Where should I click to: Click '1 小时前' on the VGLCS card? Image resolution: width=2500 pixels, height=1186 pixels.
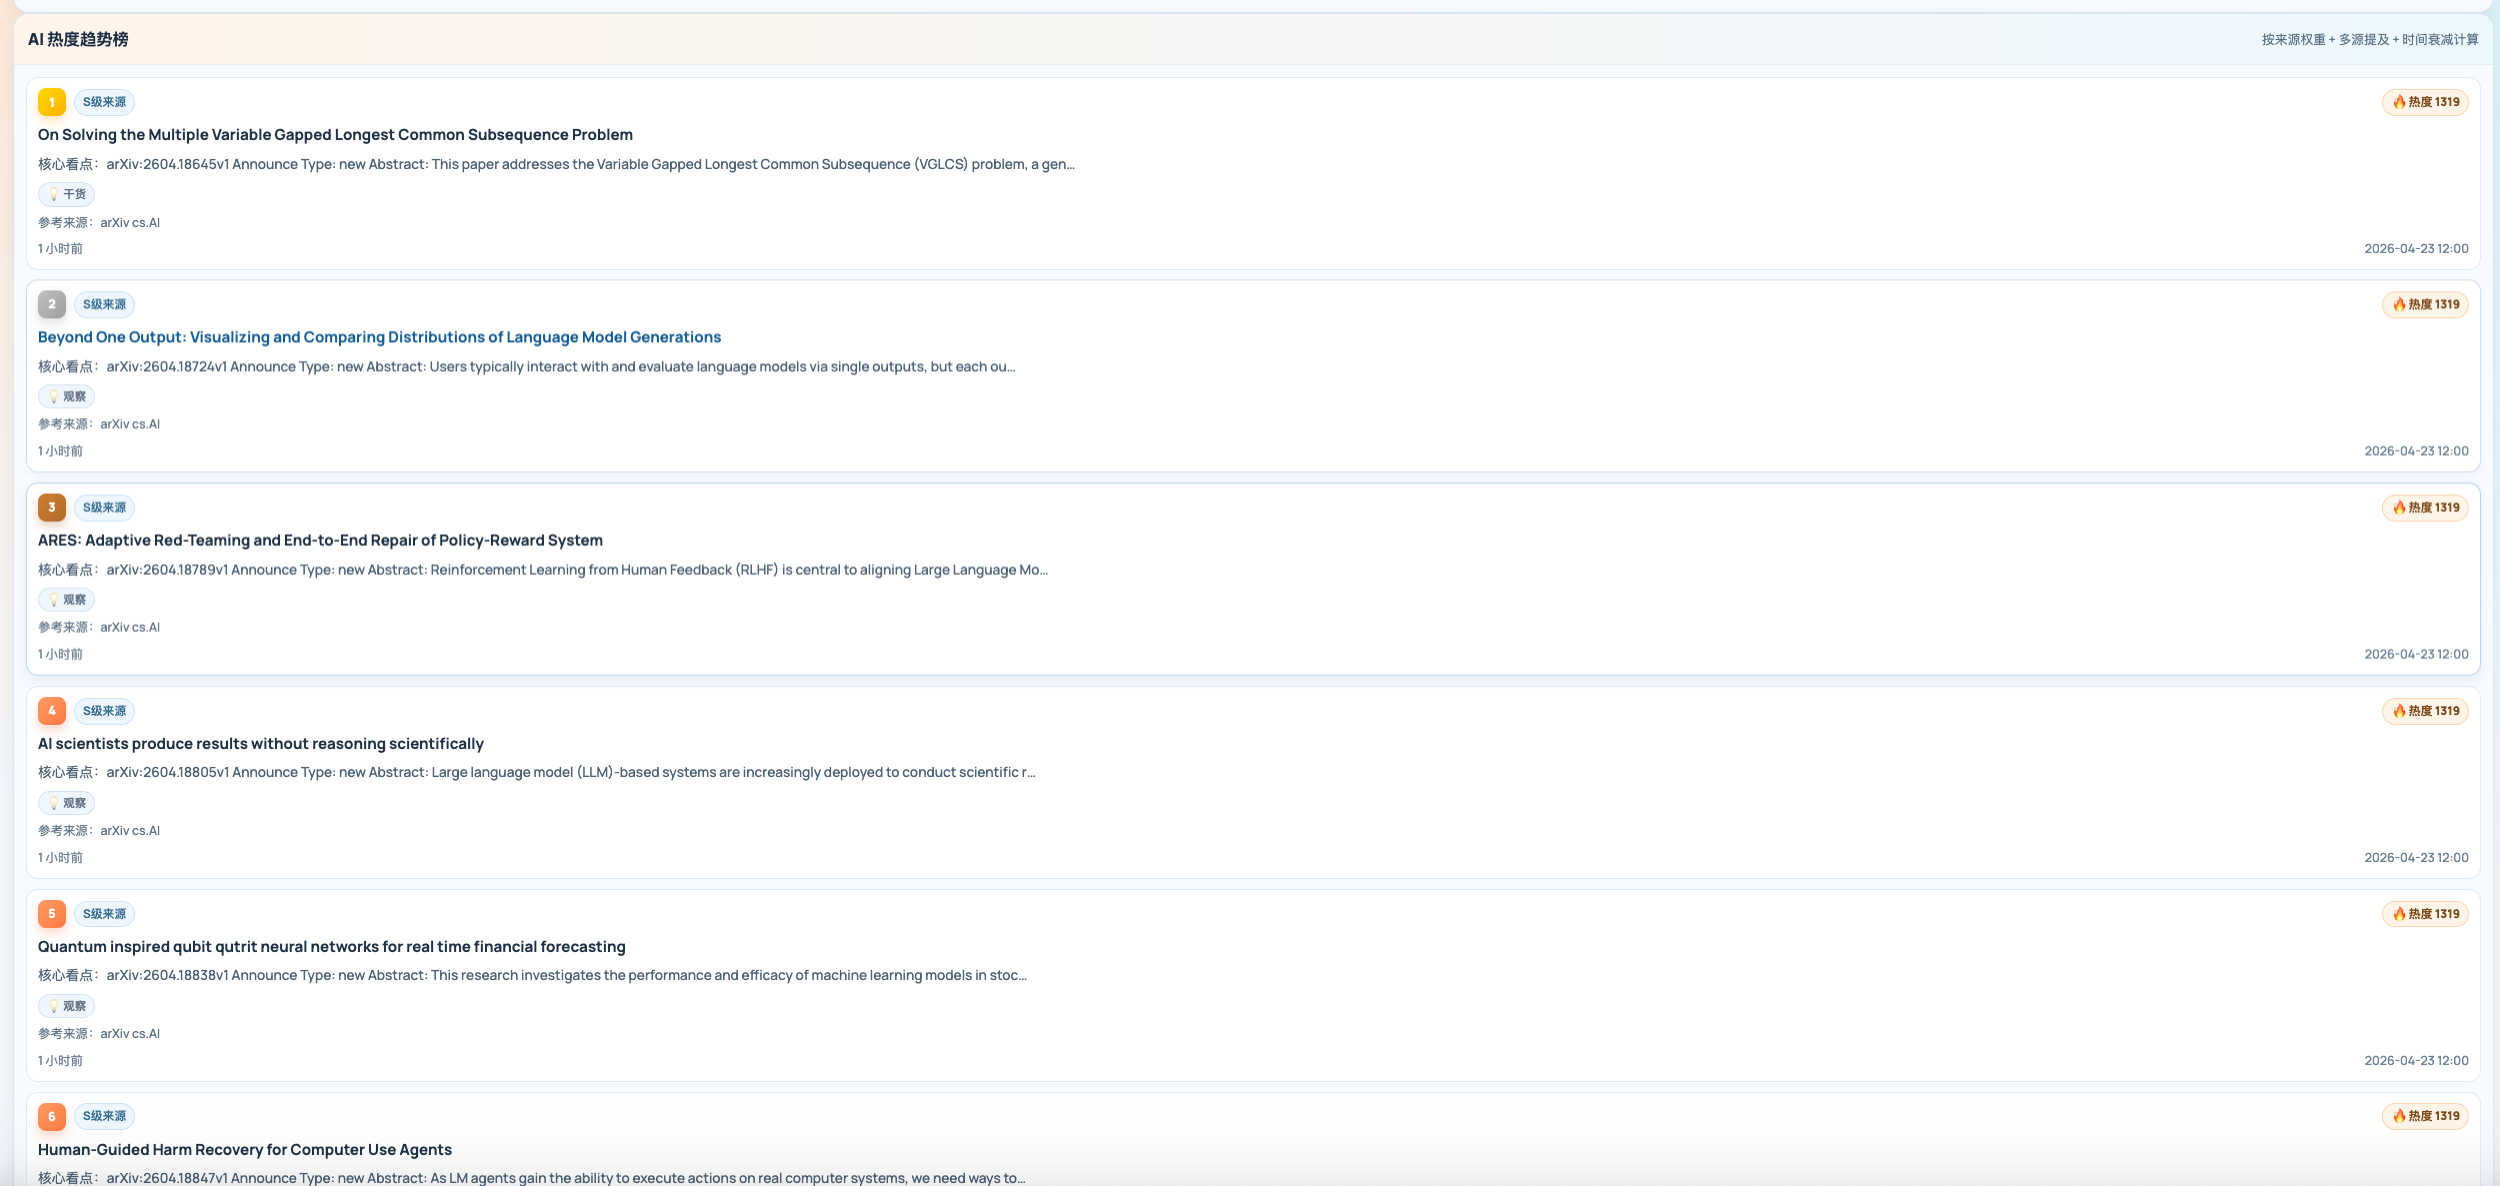pos(61,249)
